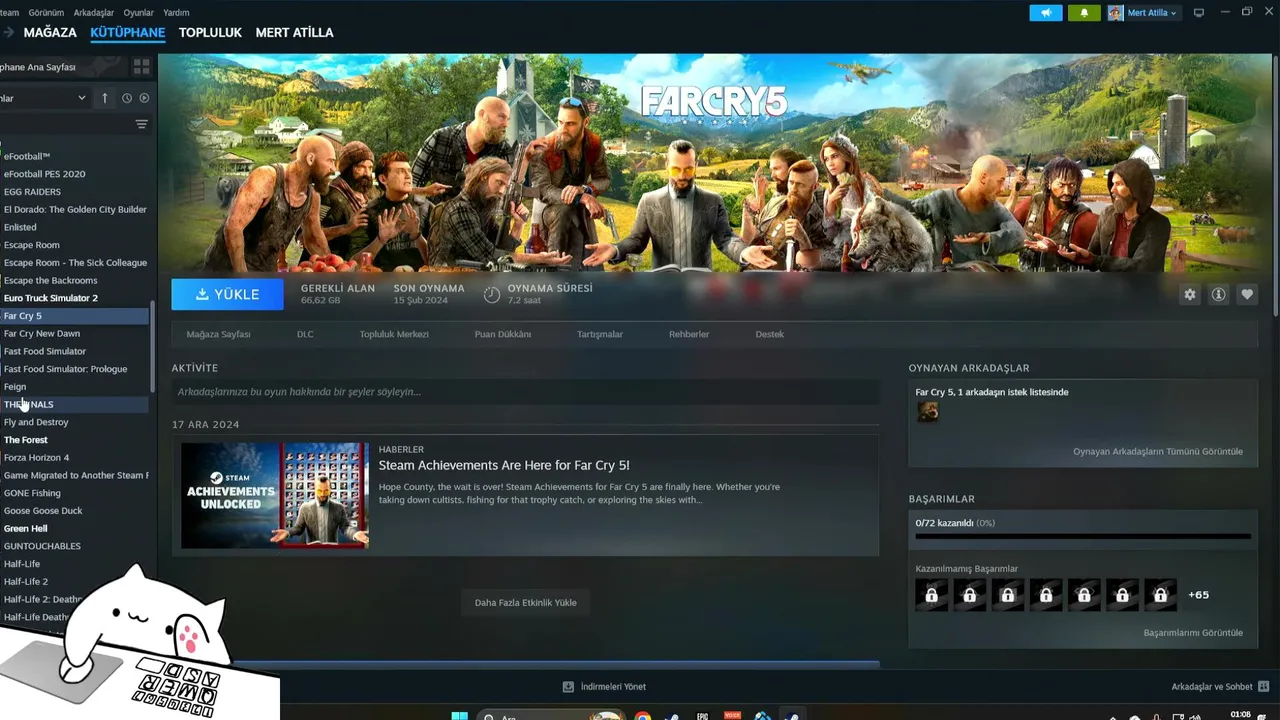Select Forza Horizon 4 in library

click(36, 457)
